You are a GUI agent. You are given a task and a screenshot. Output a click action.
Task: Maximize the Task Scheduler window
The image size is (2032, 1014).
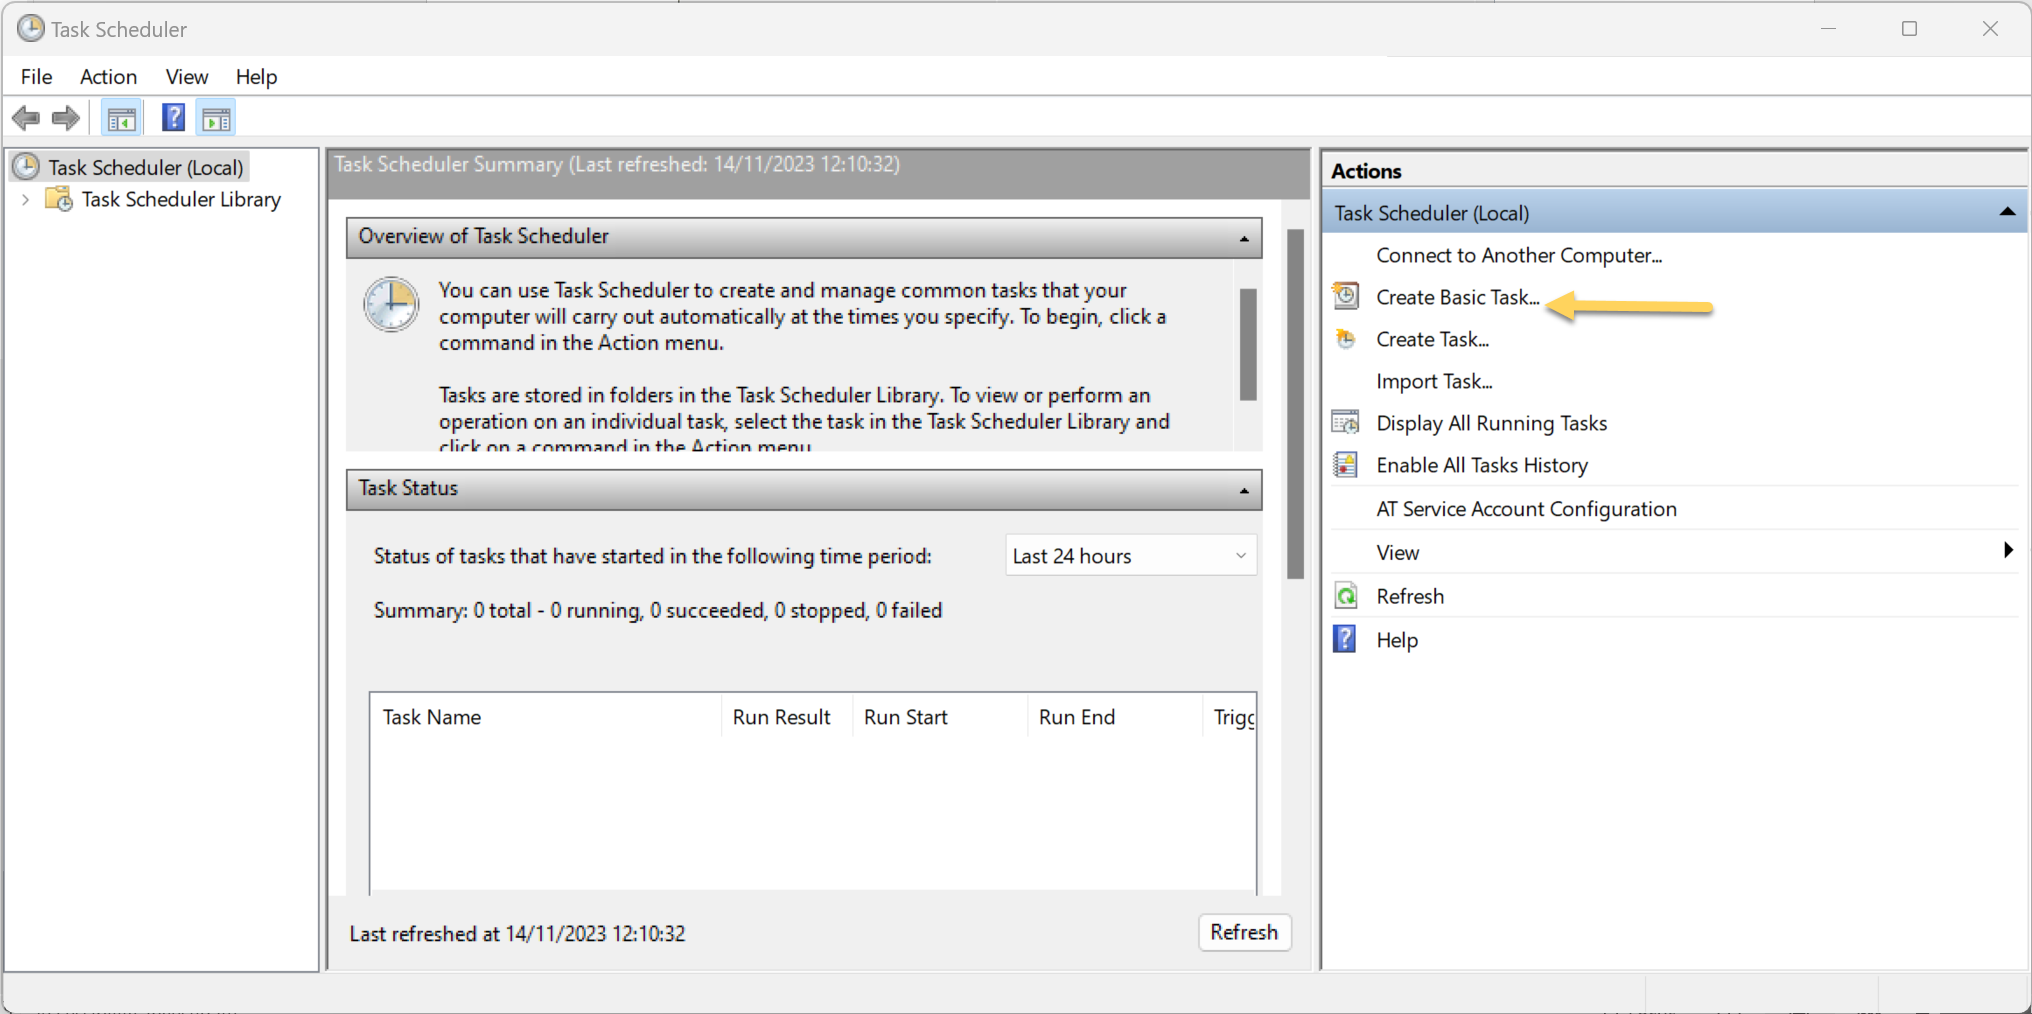pyautogui.click(x=1909, y=29)
